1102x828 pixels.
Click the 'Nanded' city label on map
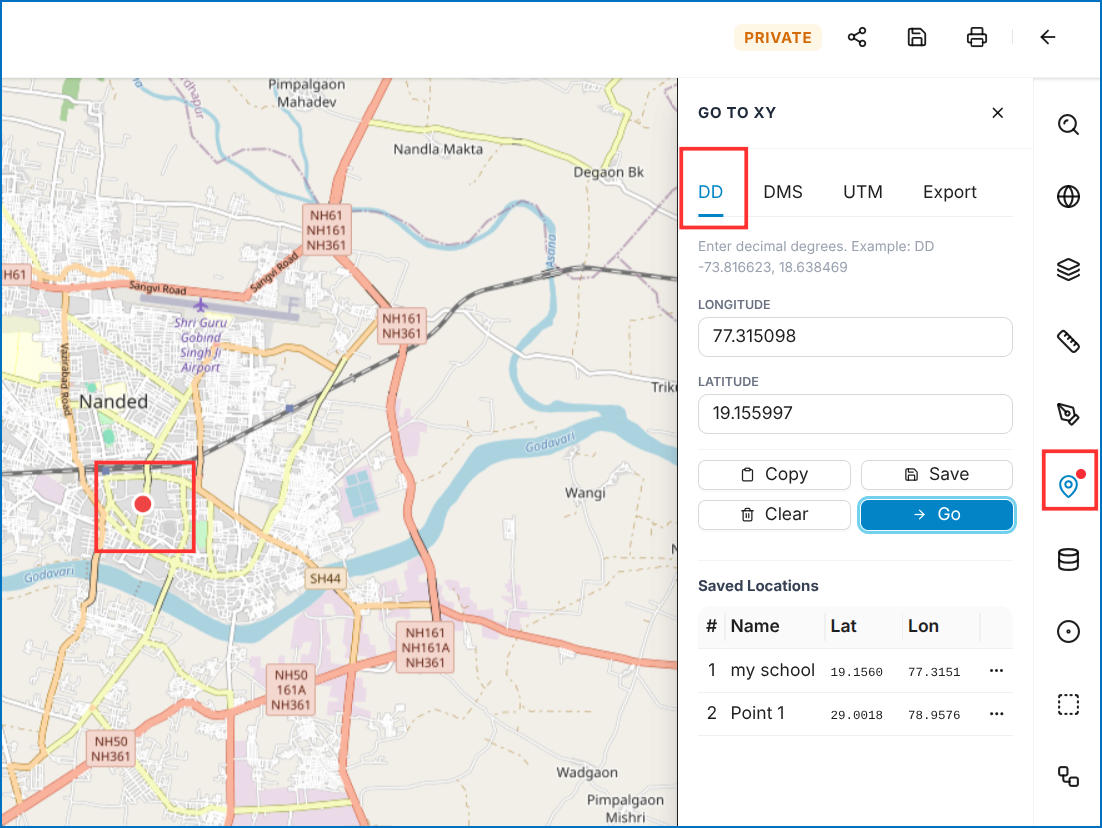coord(113,401)
